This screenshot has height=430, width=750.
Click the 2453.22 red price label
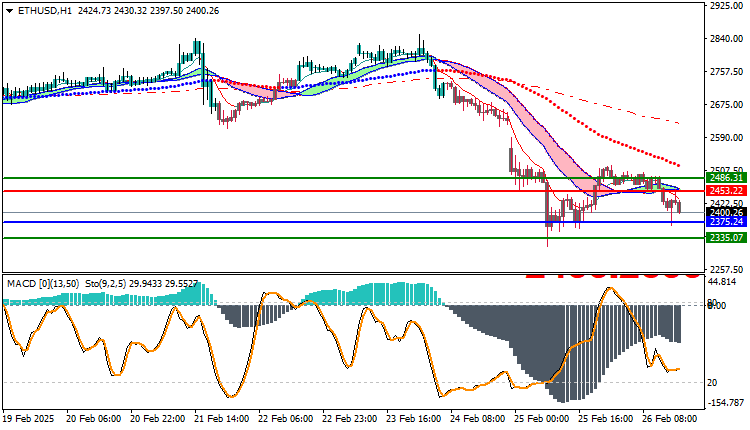726,191
